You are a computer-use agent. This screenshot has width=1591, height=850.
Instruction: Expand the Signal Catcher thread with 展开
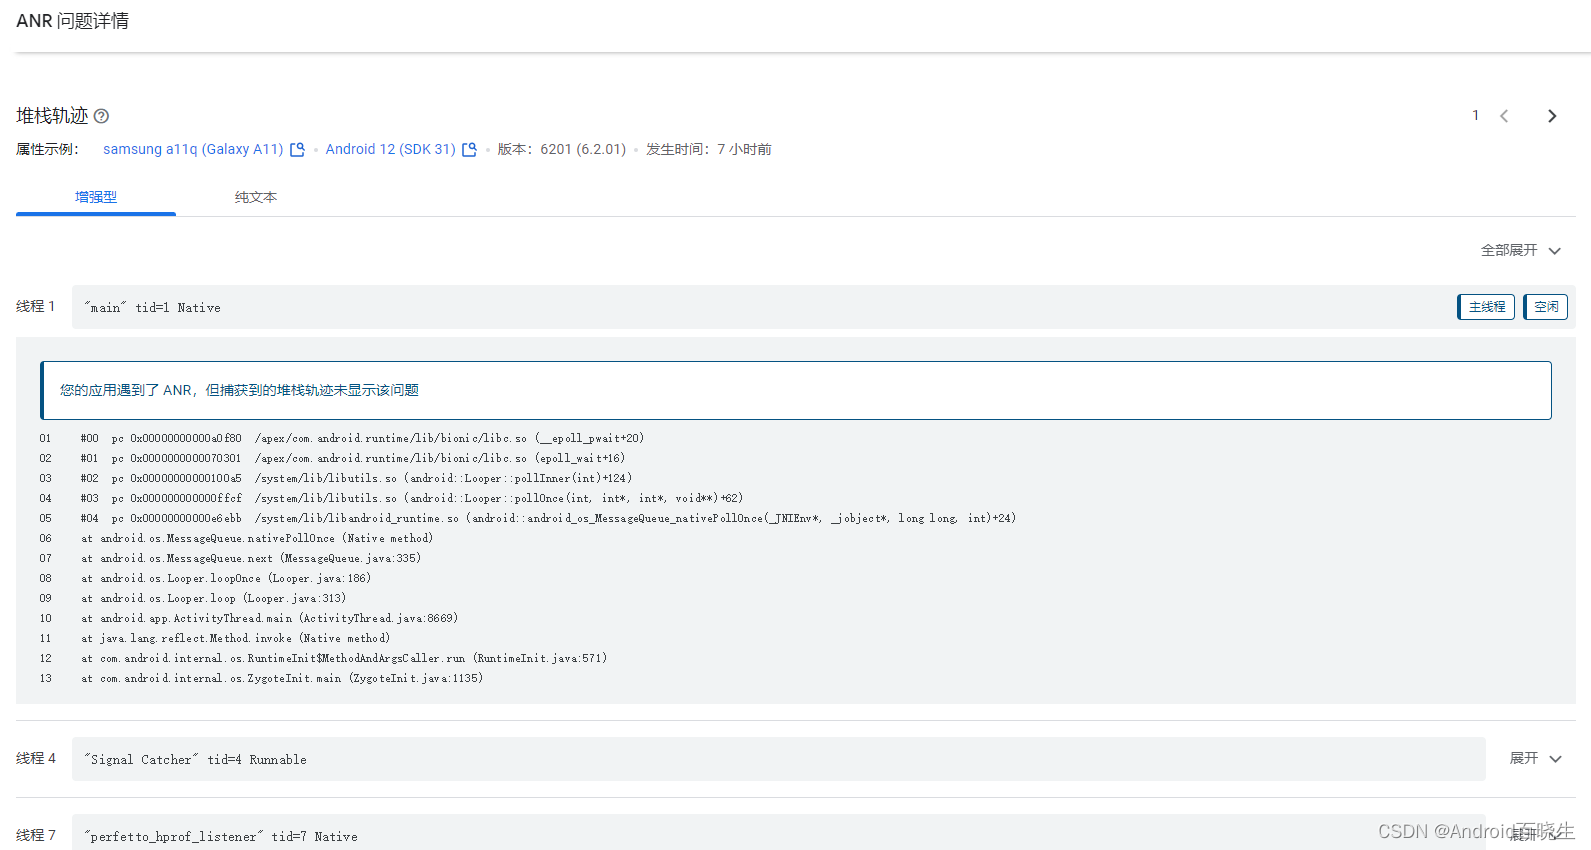[x=1535, y=759]
